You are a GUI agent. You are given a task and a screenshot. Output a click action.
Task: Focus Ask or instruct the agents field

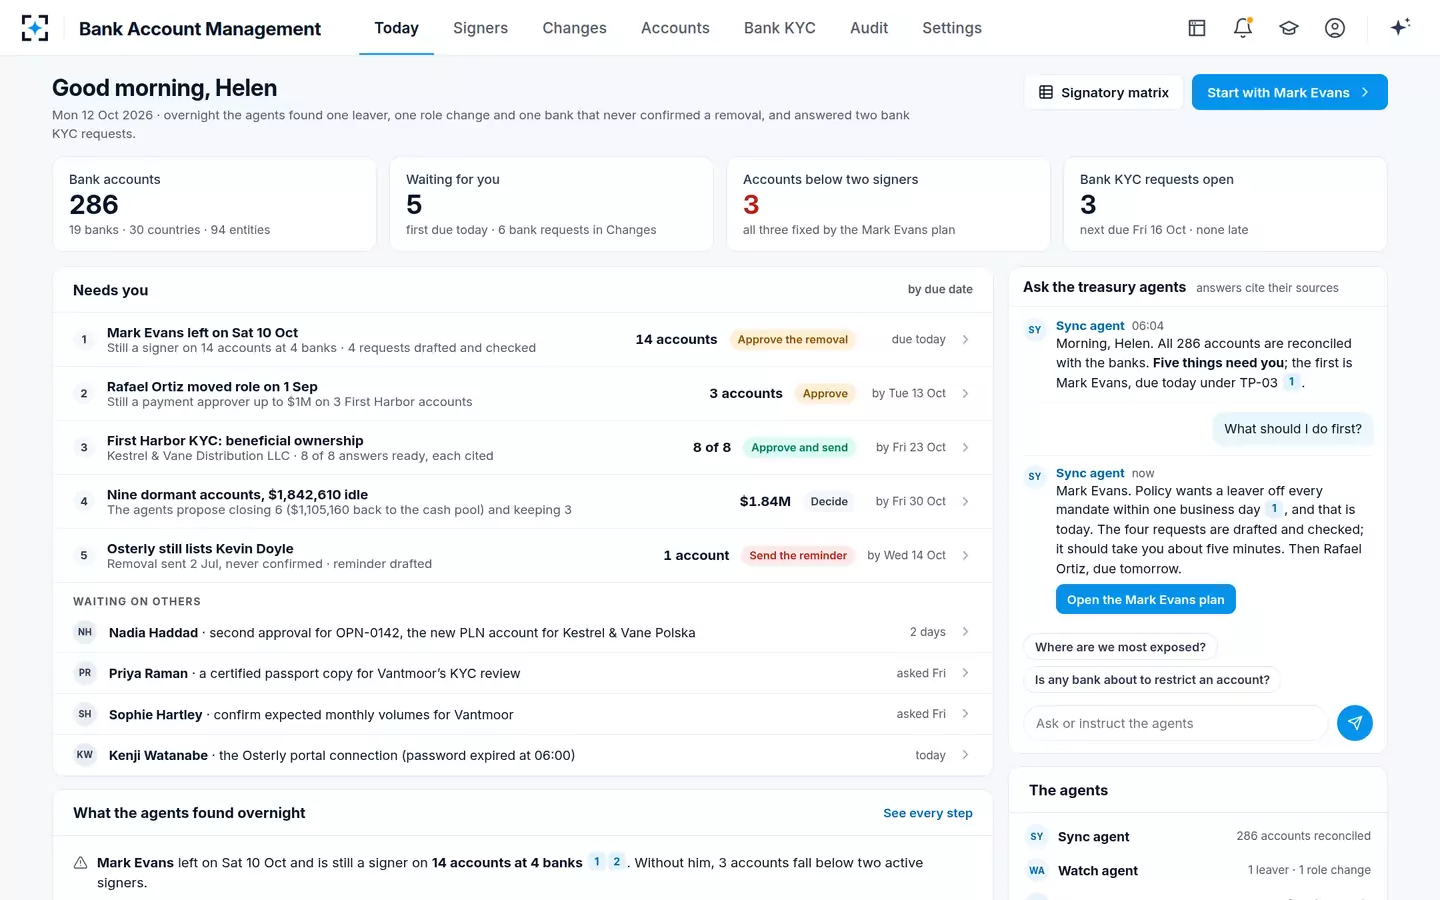point(1176,723)
